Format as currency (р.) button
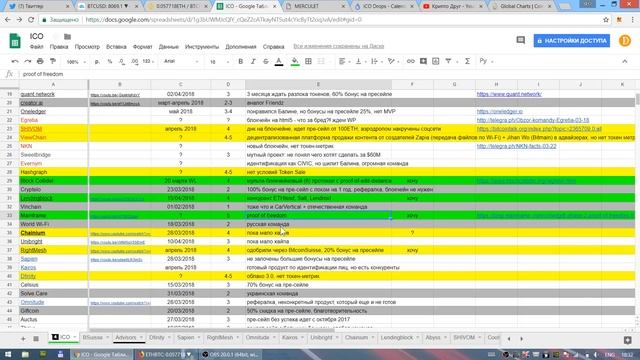This screenshot has height=360, width=640. tap(97, 62)
